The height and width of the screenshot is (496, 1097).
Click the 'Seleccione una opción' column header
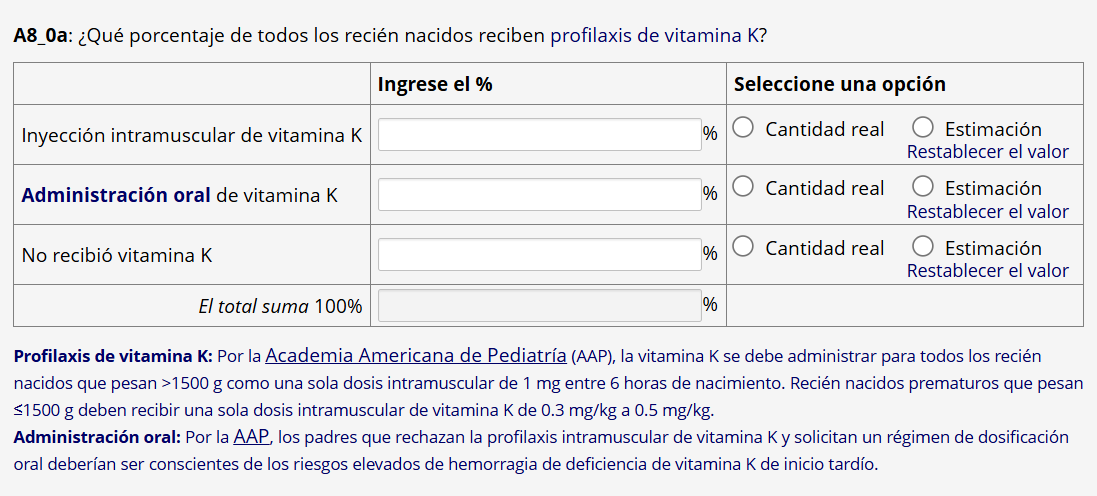(840, 85)
